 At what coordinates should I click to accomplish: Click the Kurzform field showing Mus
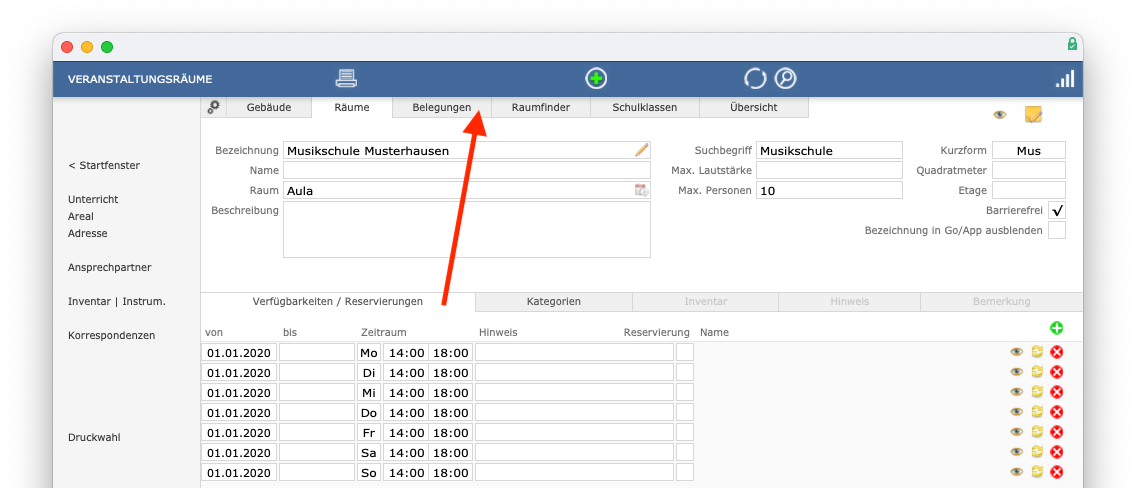[x=1029, y=150]
